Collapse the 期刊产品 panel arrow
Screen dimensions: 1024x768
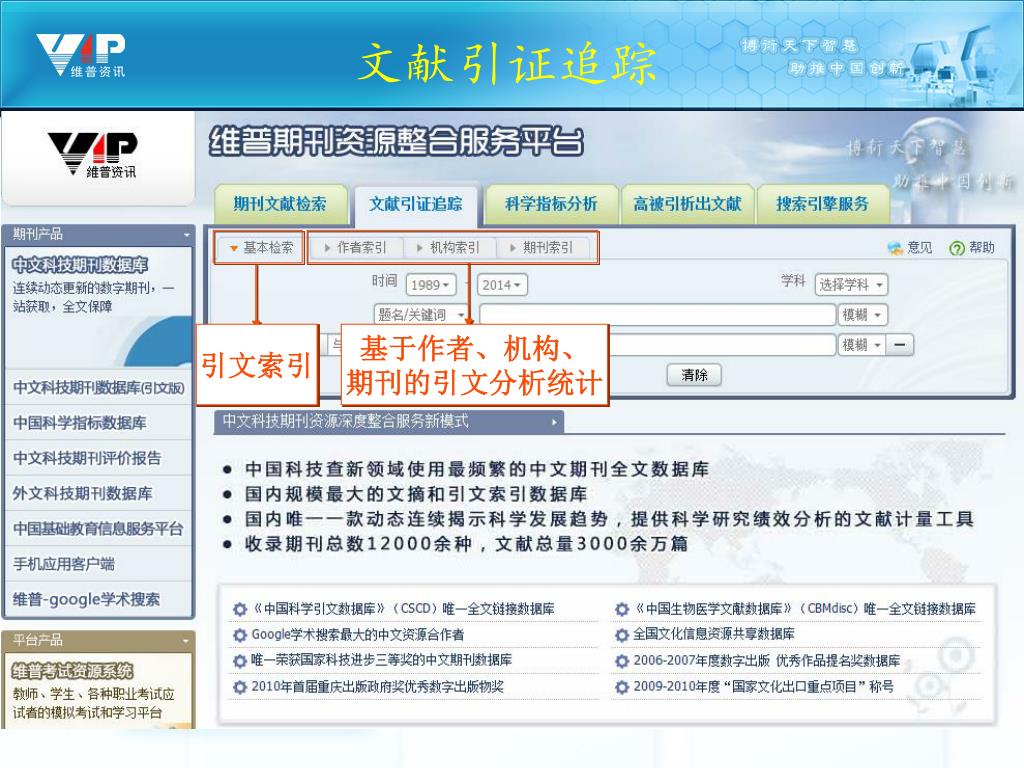186,234
